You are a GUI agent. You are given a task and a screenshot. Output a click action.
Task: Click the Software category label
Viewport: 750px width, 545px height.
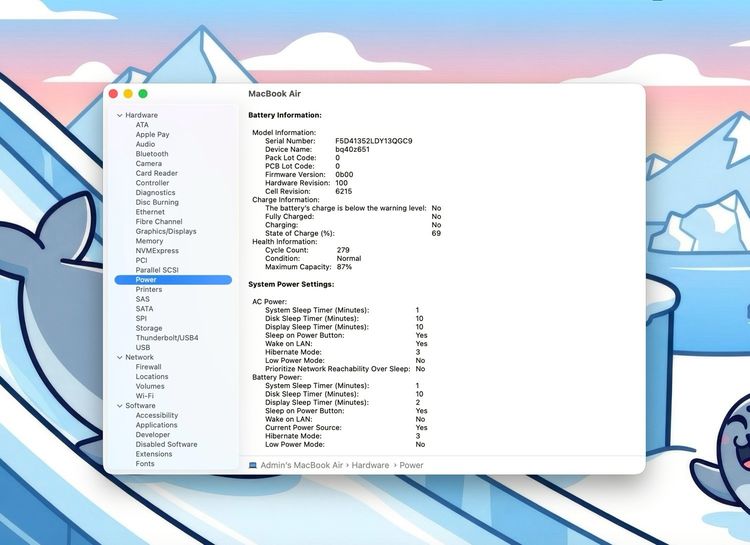140,406
